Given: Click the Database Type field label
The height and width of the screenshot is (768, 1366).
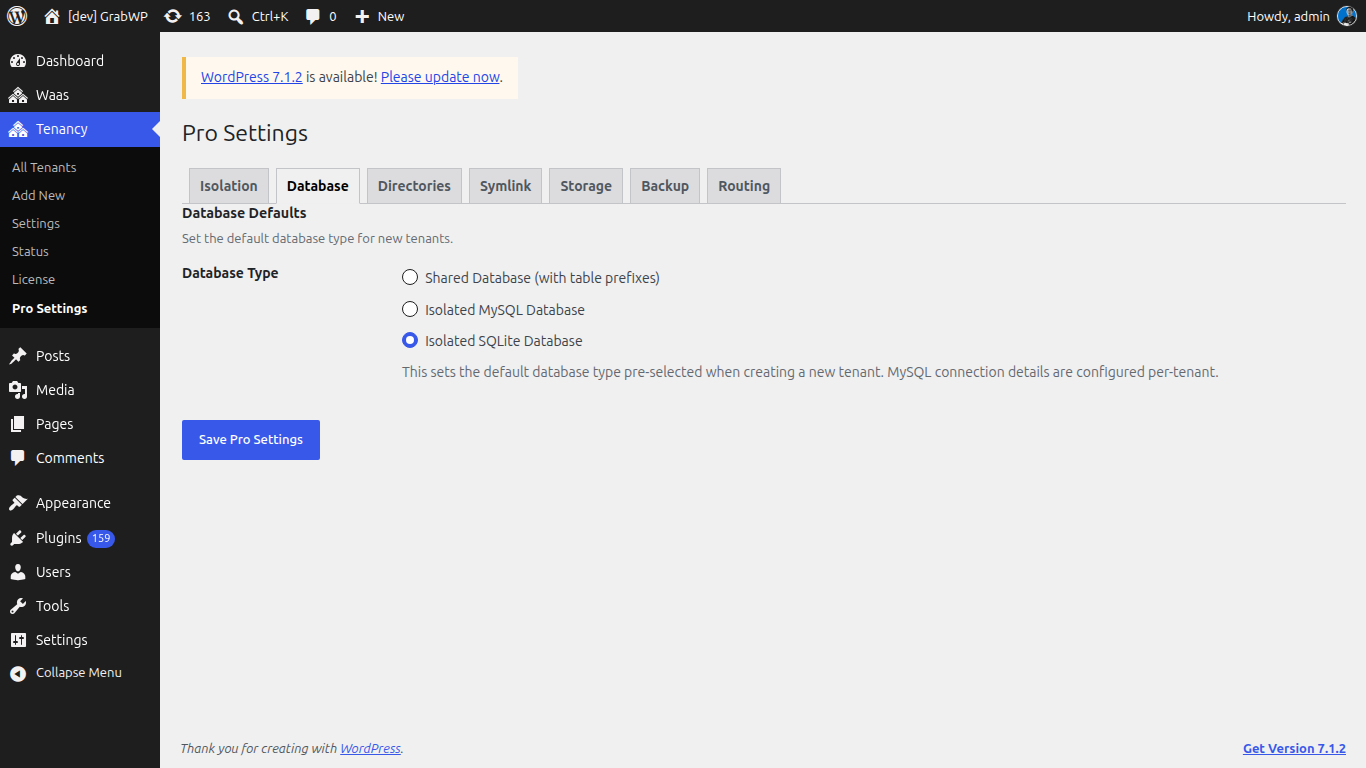Looking at the screenshot, I should tap(230, 273).
